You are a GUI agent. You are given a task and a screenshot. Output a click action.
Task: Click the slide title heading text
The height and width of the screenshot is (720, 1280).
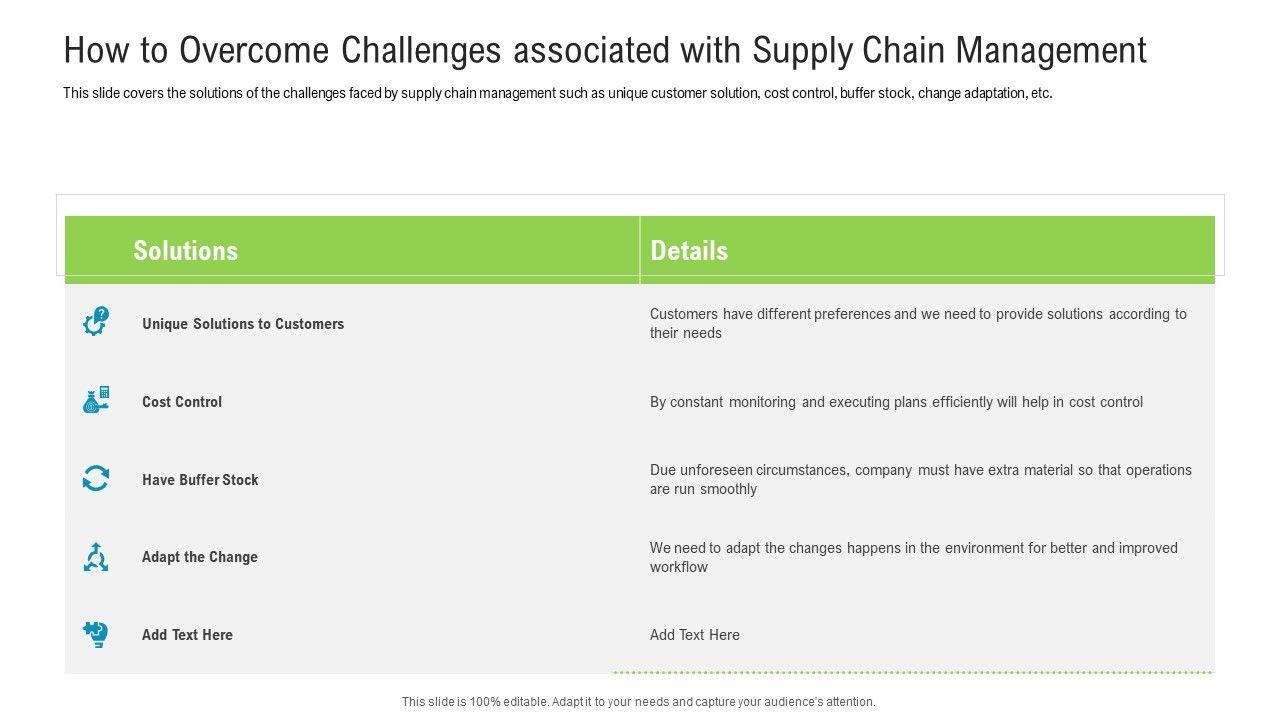605,50
